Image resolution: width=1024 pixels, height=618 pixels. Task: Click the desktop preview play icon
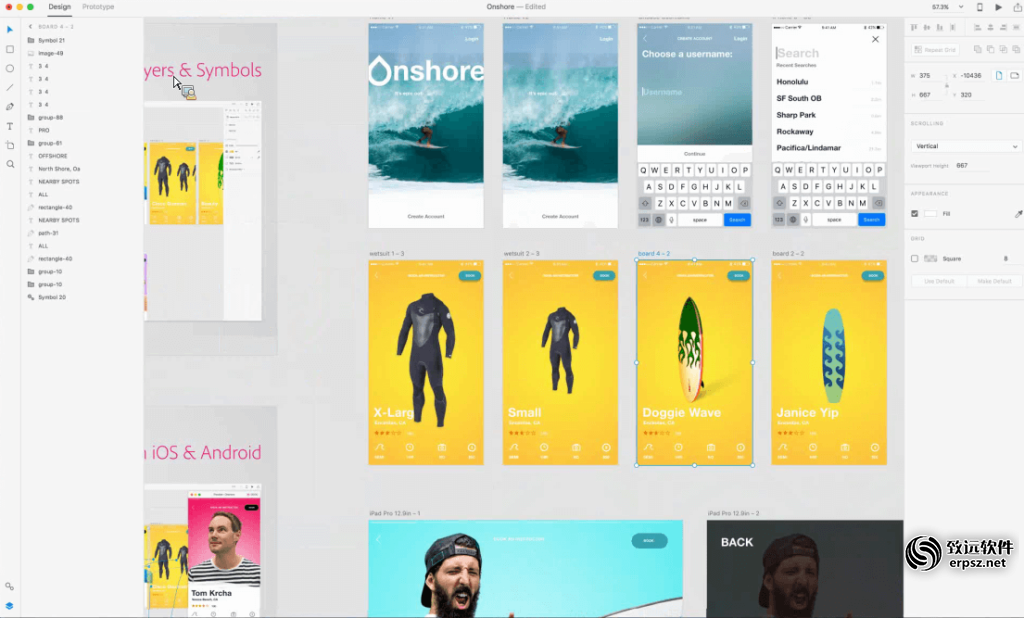coord(999,7)
